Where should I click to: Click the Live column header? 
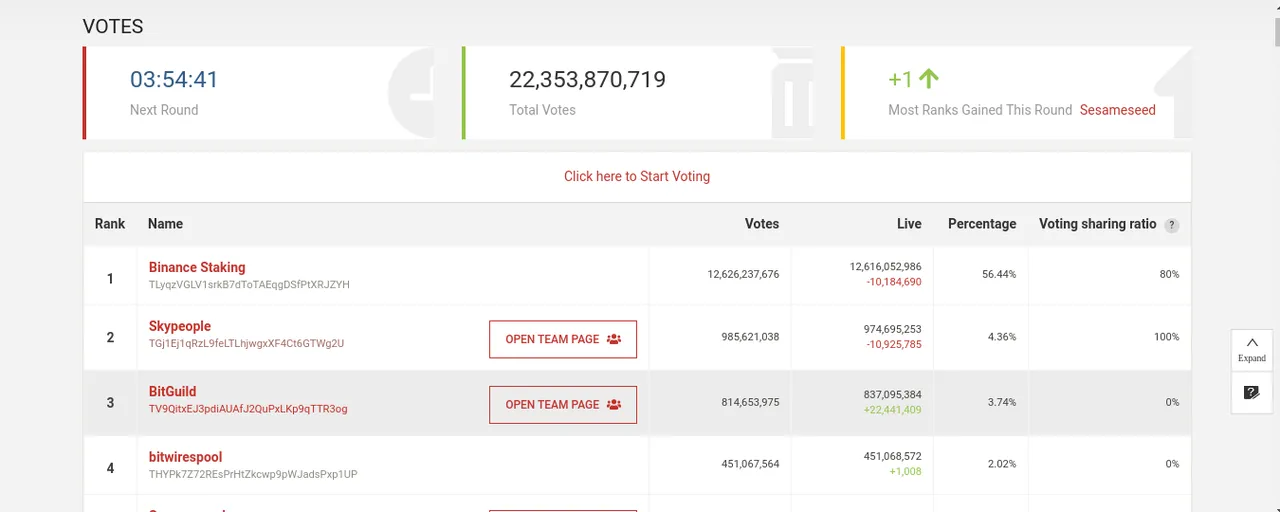(909, 224)
